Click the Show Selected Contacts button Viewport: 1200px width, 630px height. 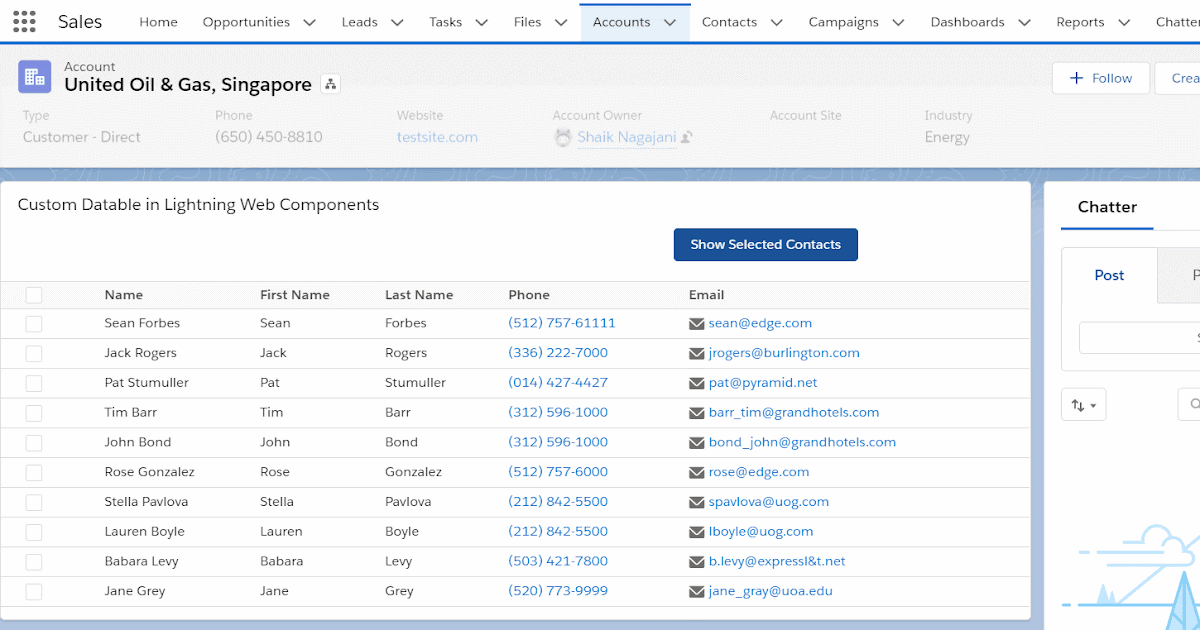766,244
